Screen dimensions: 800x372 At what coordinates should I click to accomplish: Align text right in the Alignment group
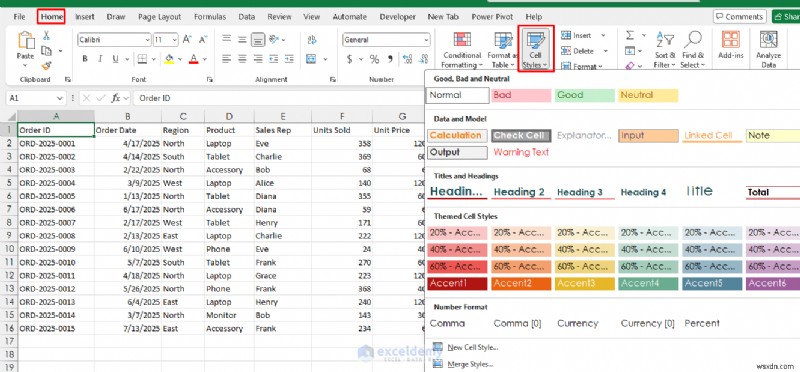pyautogui.click(x=258, y=59)
